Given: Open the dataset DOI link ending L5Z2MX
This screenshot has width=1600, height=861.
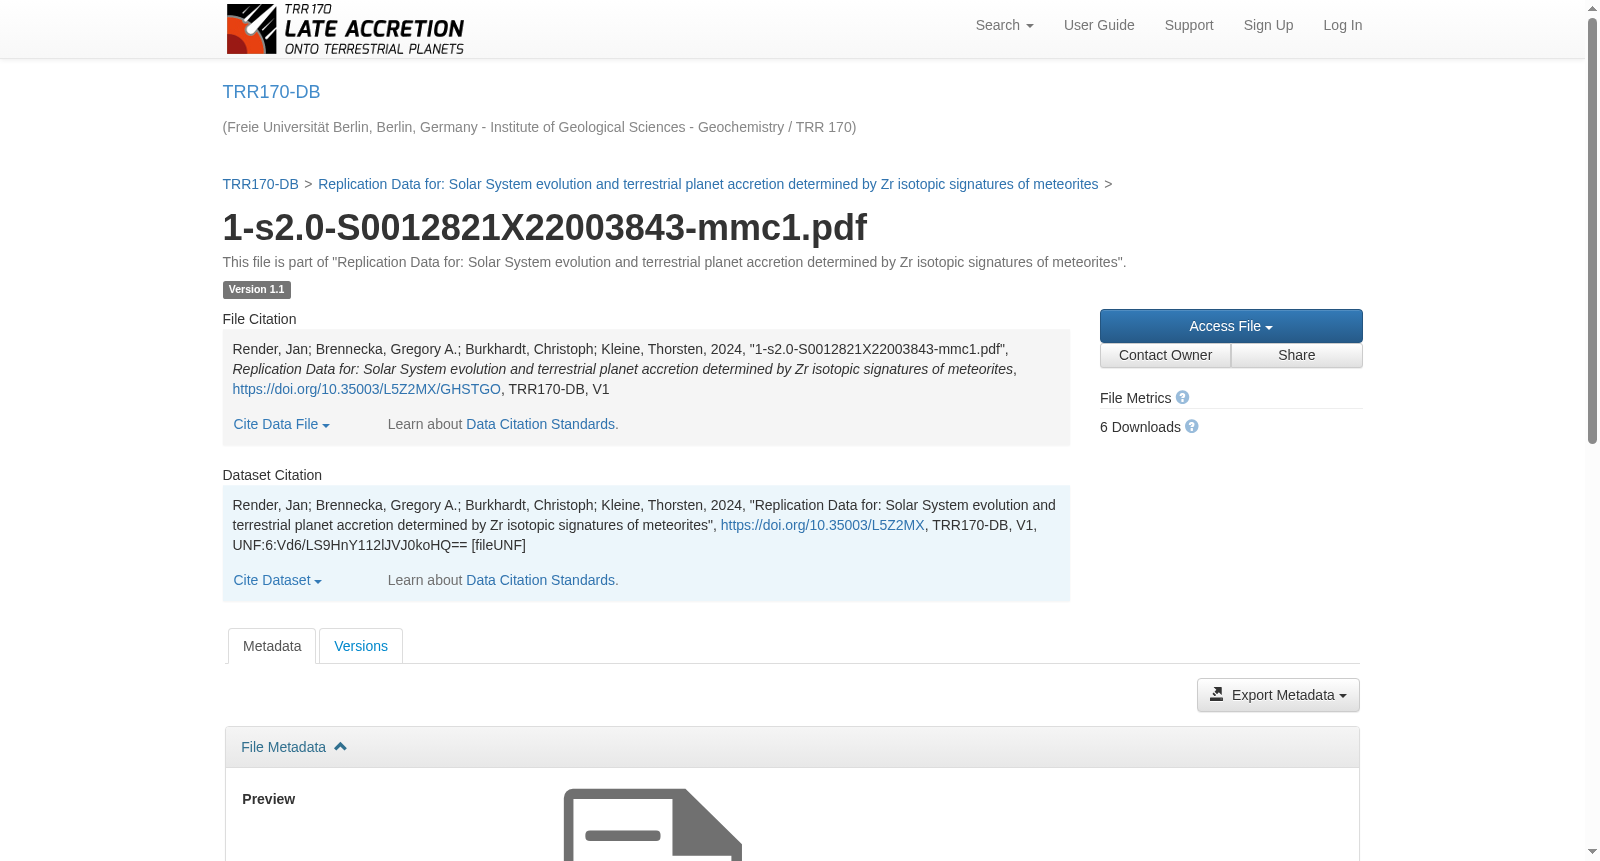Looking at the screenshot, I should coord(822,525).
